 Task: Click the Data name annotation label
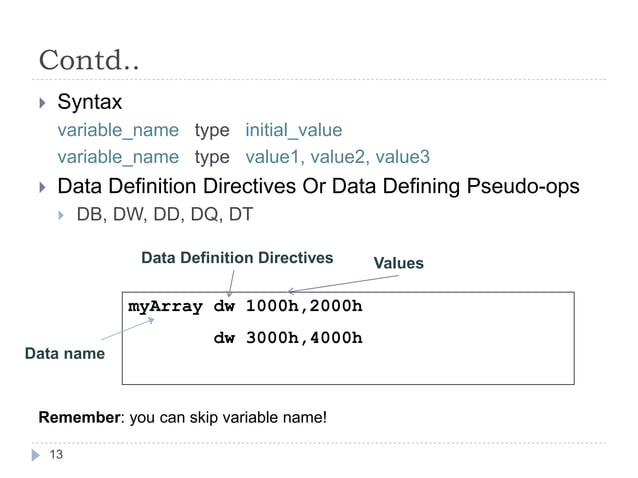64,354
